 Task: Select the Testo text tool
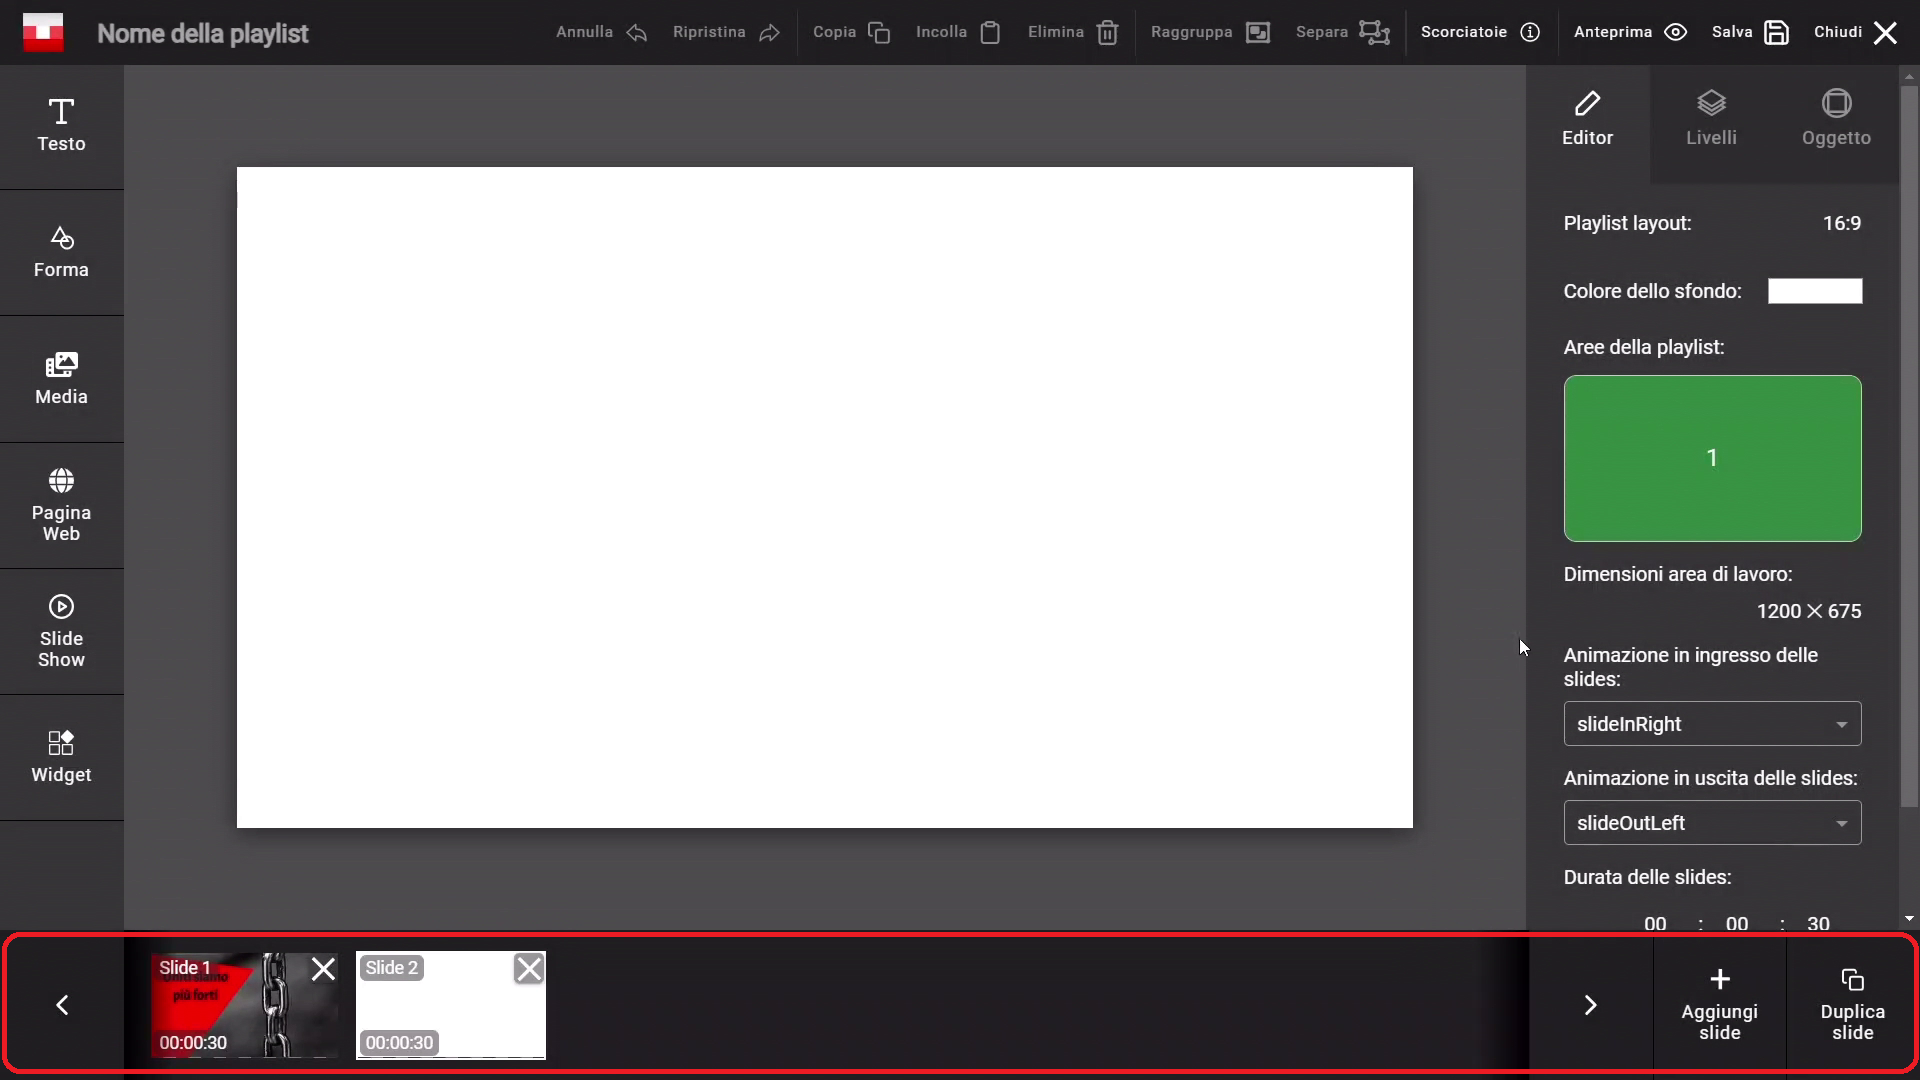(61, 126)
